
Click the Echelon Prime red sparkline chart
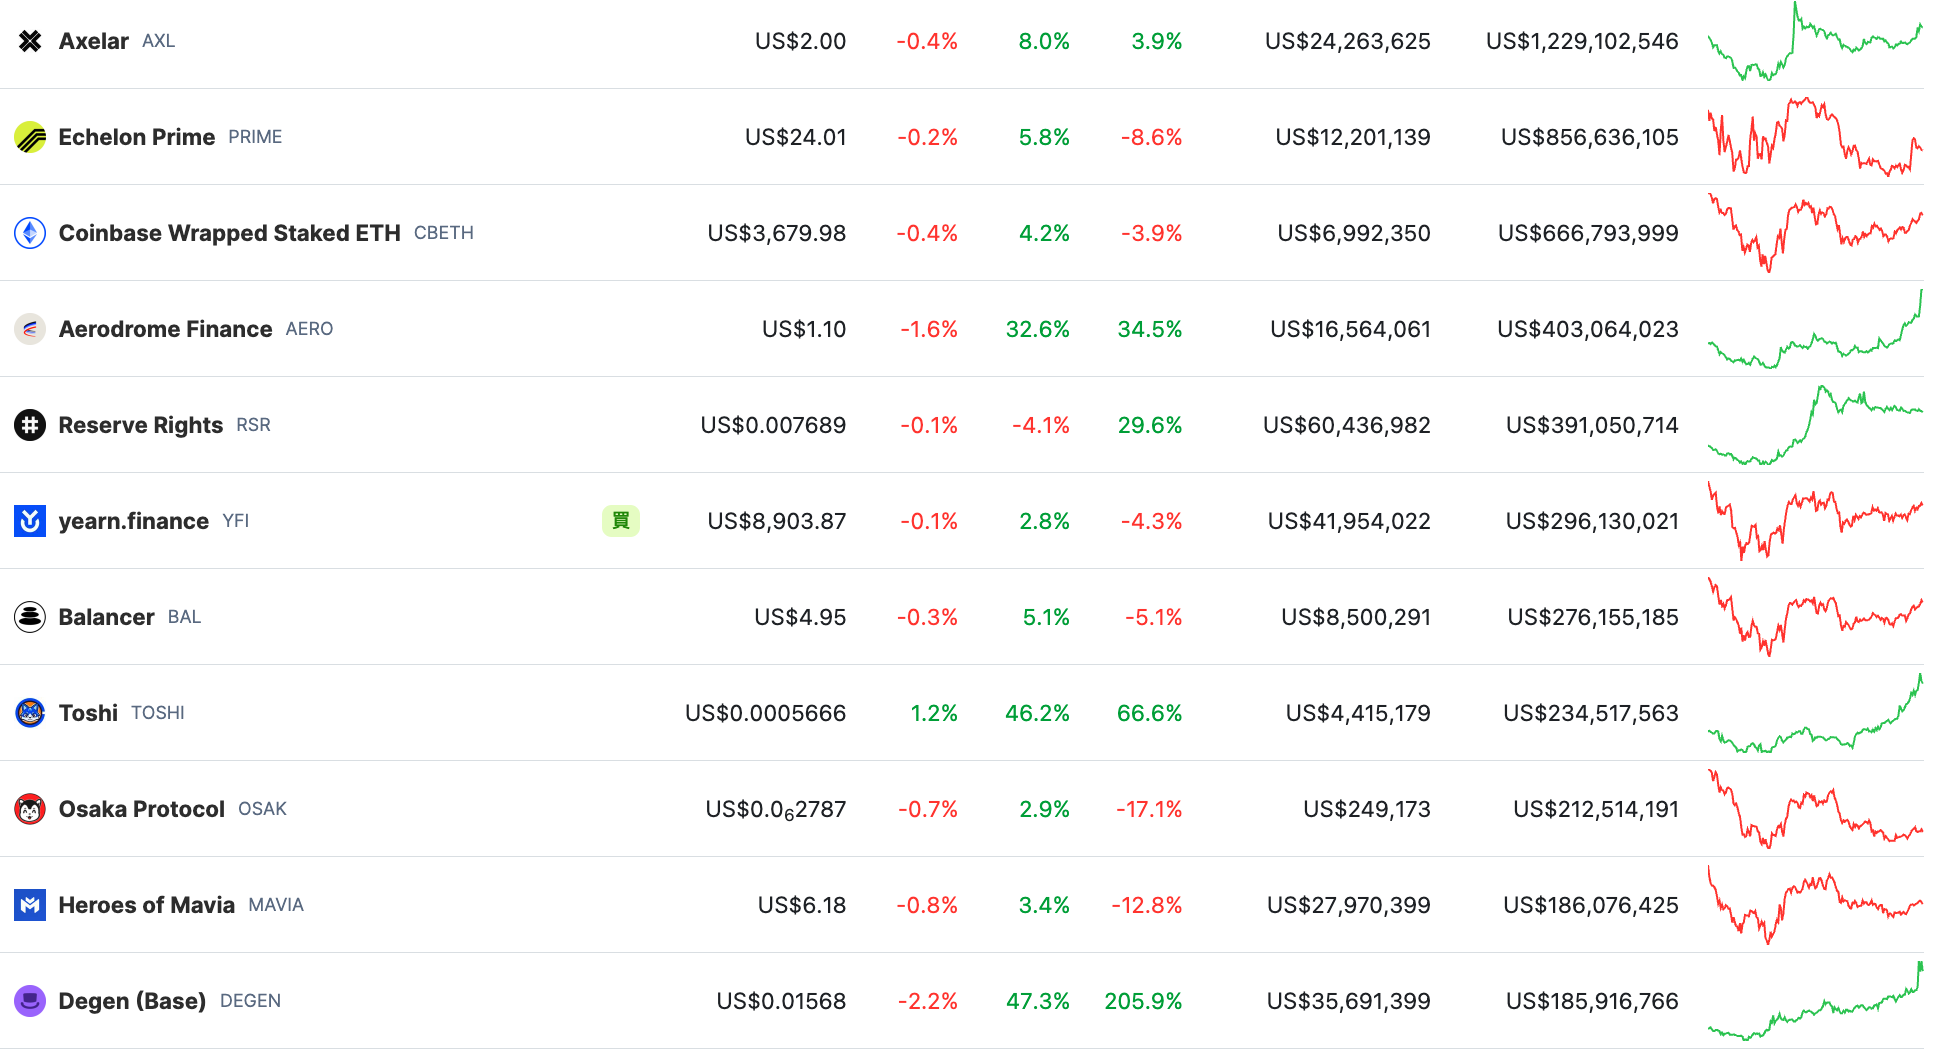tap(1814, 137)
